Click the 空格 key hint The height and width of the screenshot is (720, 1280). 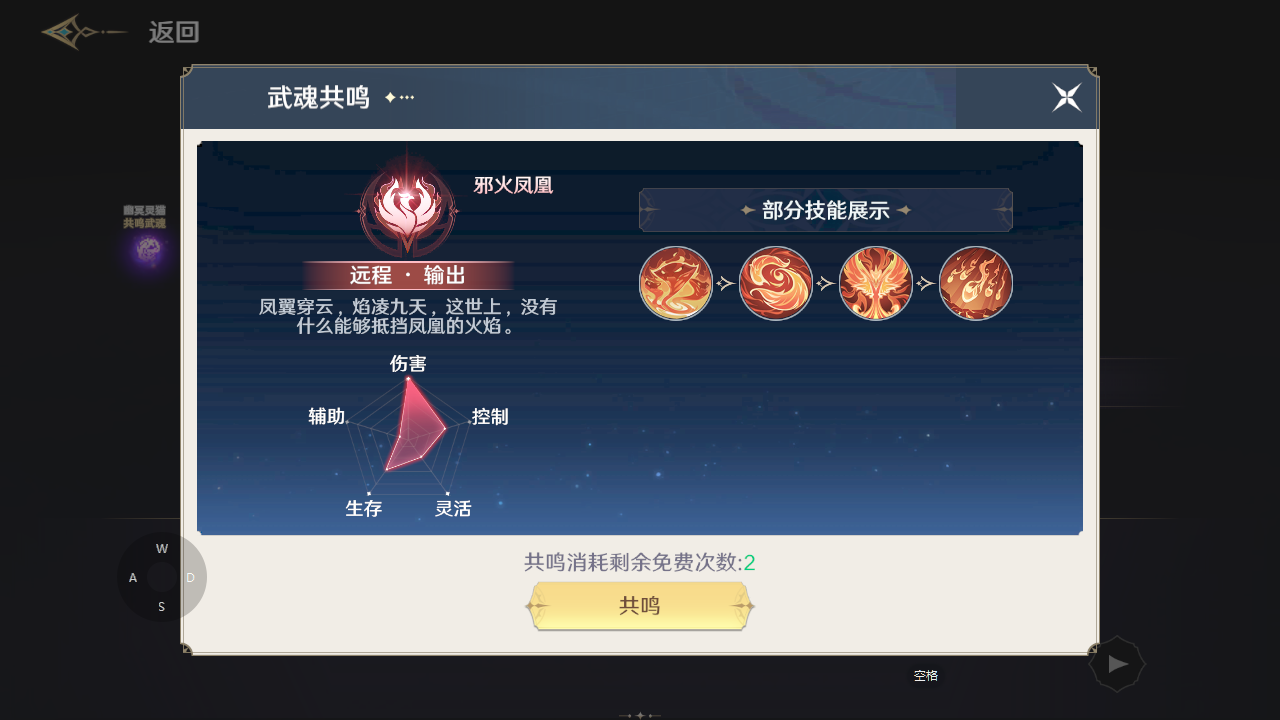pos(926,676)
